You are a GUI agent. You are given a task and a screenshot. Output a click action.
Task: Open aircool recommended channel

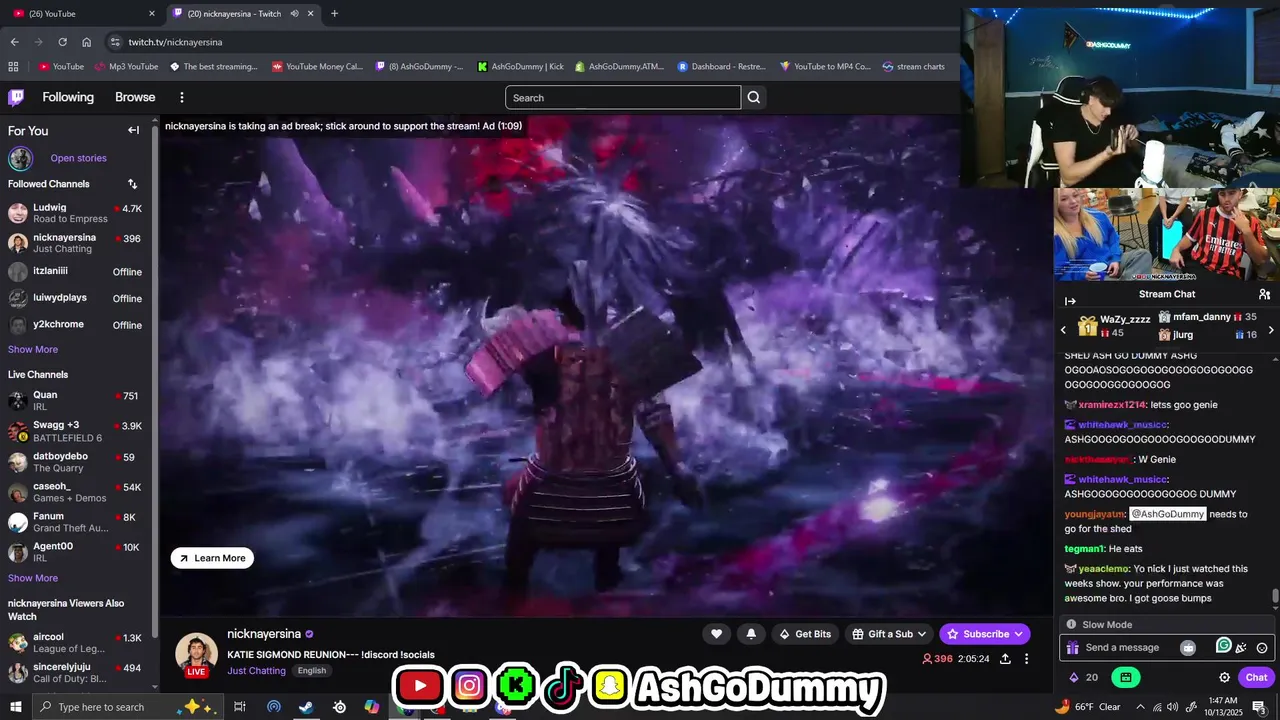tap(76, 642)
